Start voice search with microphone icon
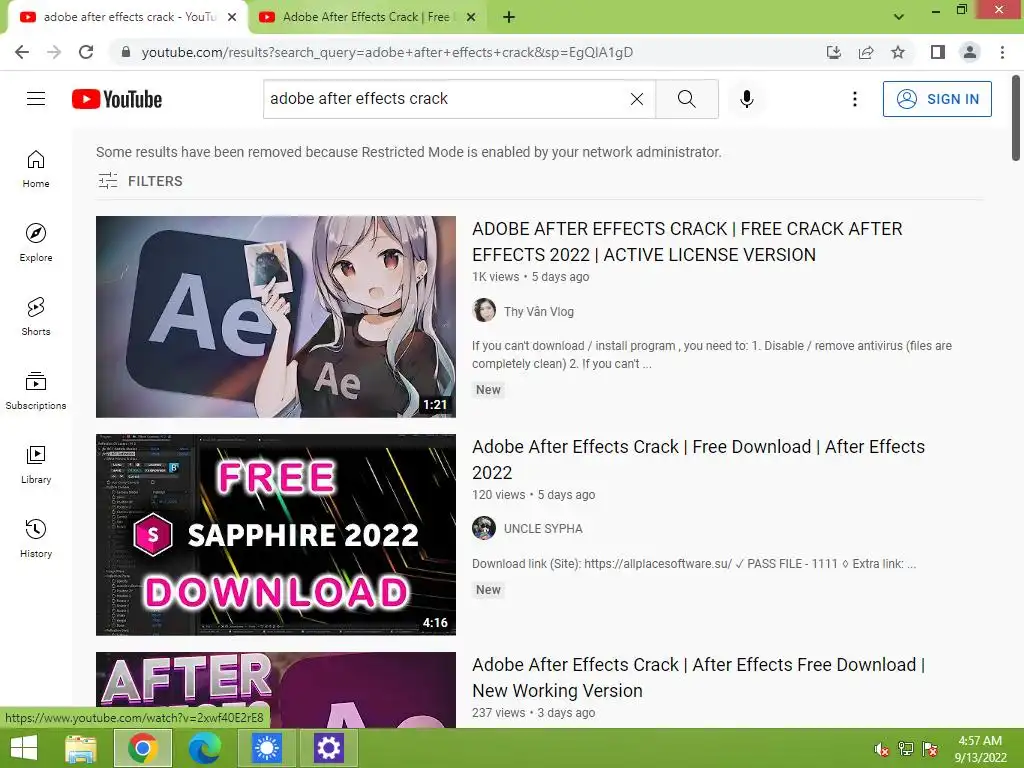 [746, 99]
